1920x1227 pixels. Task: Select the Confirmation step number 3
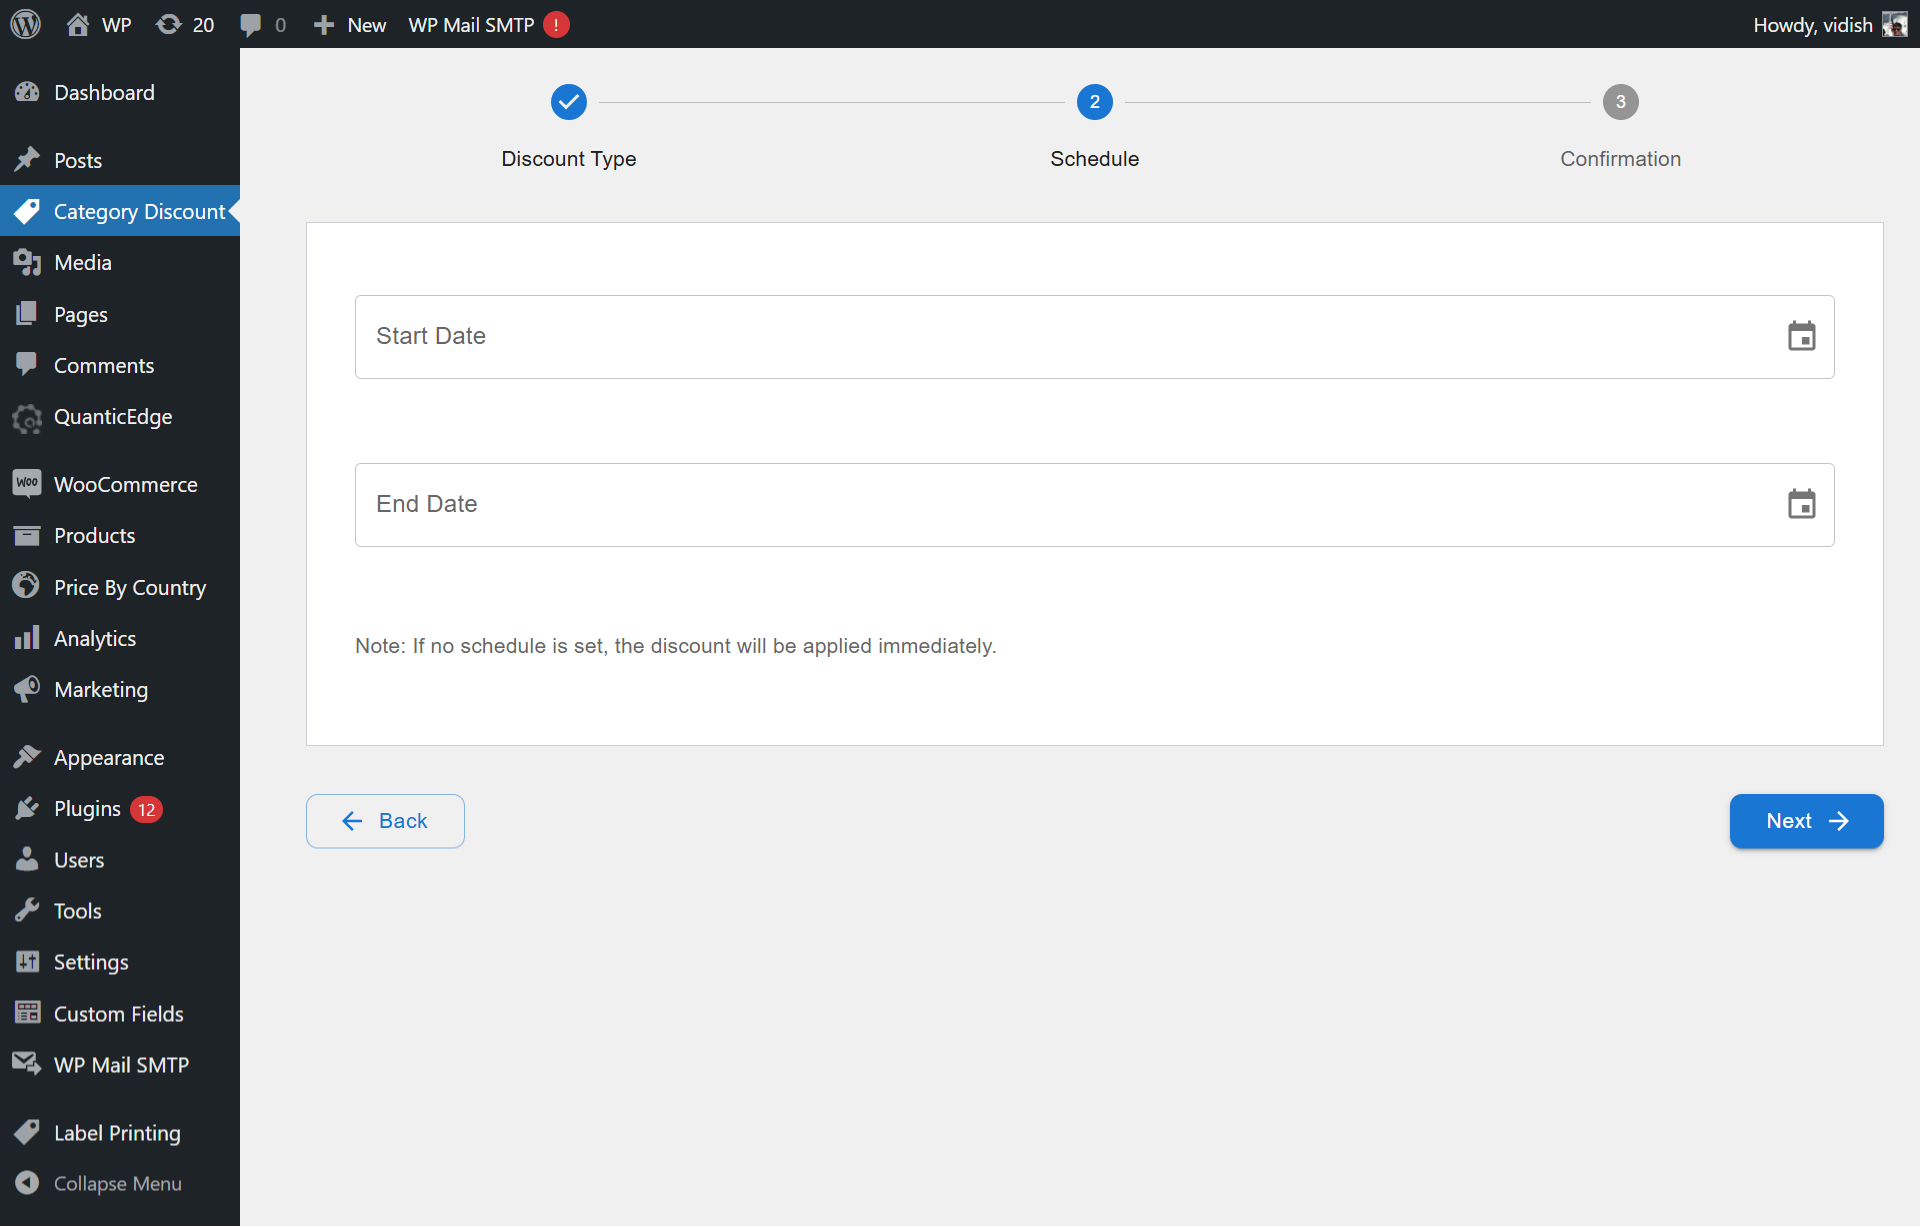click(1620, 102)
